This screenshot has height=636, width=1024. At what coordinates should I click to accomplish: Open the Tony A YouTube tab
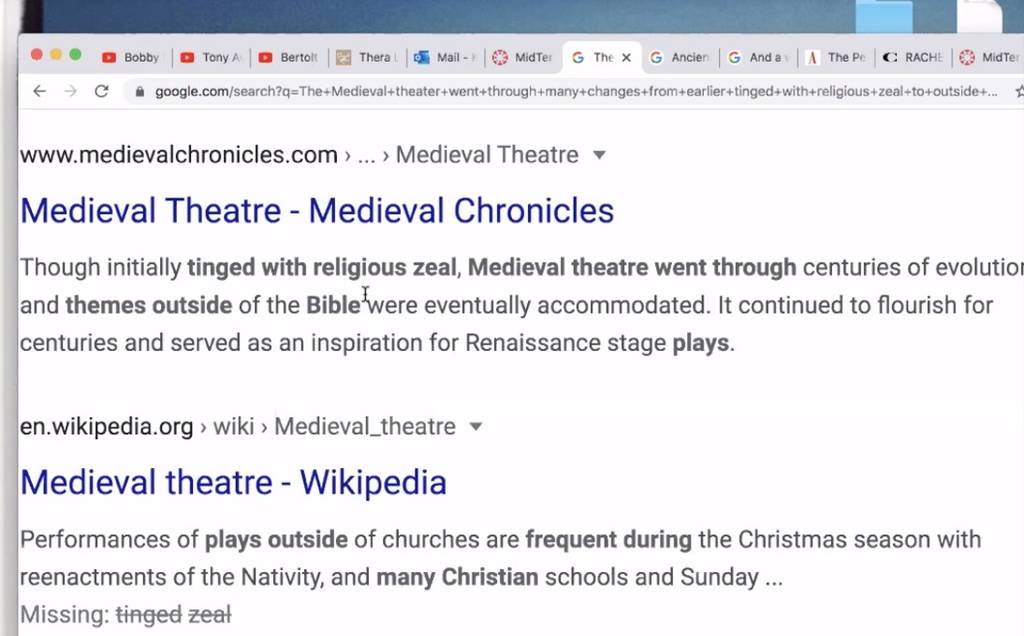point(211,57)
